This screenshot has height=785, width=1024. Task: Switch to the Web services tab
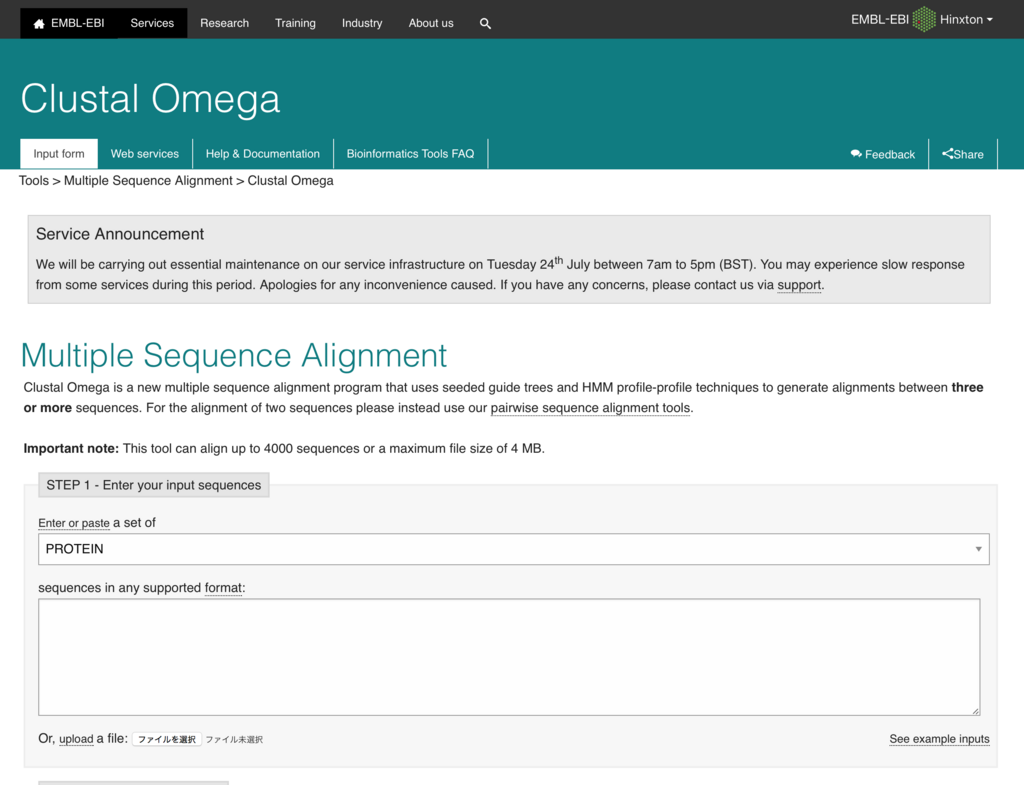click(x=144, y=153)
